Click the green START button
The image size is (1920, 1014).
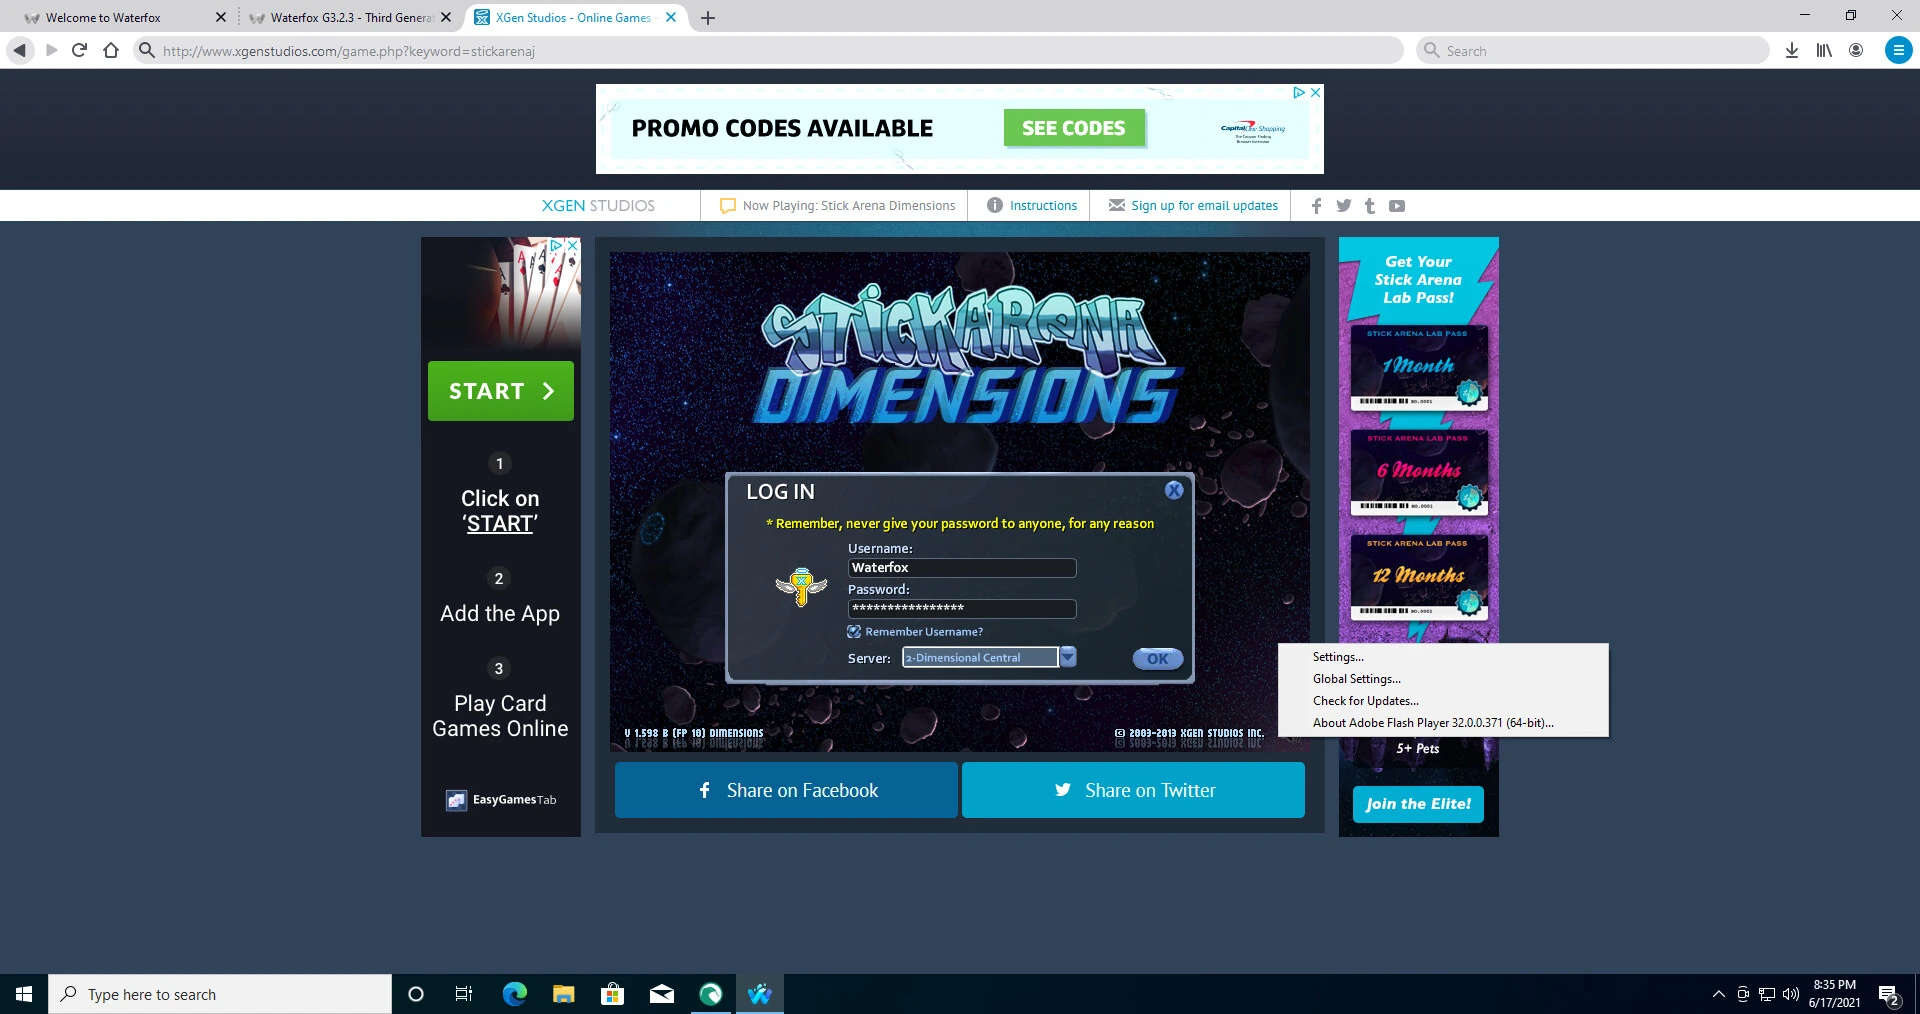click(x=501, y=391)
